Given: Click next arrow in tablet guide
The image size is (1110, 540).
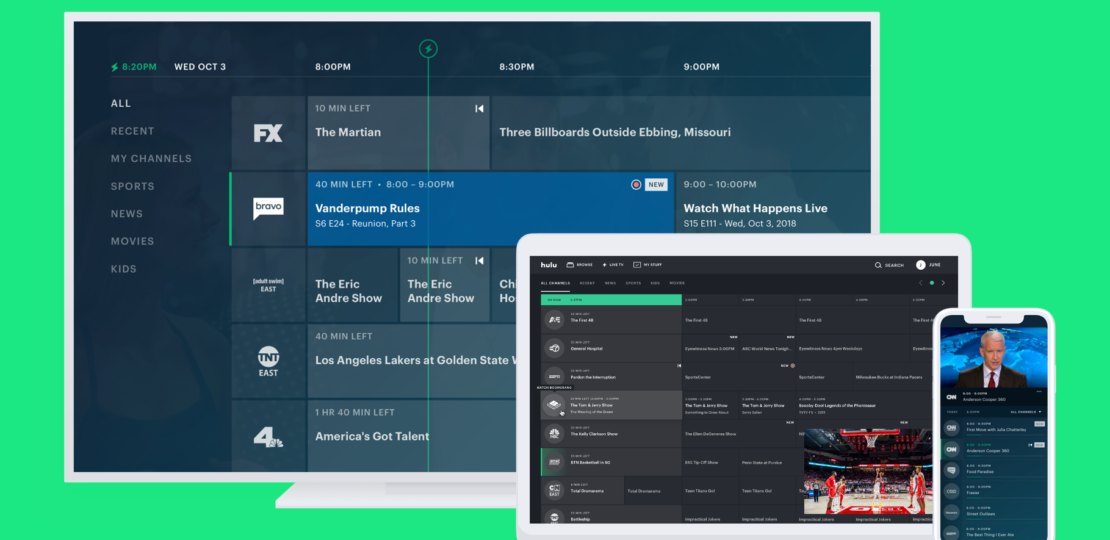Looking at the screenshot, I should [942, 283].
